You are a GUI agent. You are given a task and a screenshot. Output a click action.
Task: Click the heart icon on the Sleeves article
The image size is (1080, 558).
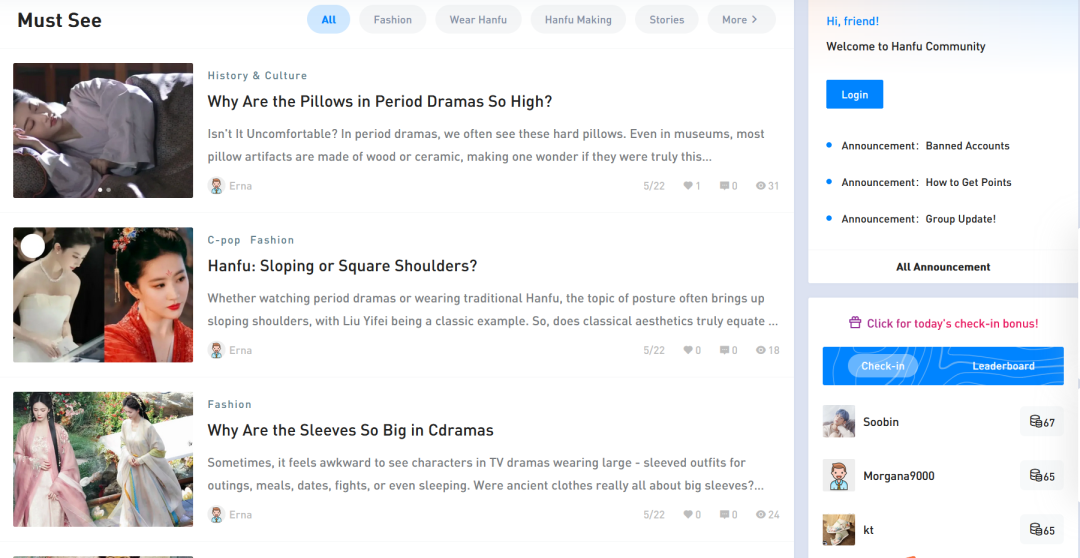tap(688, 515)
